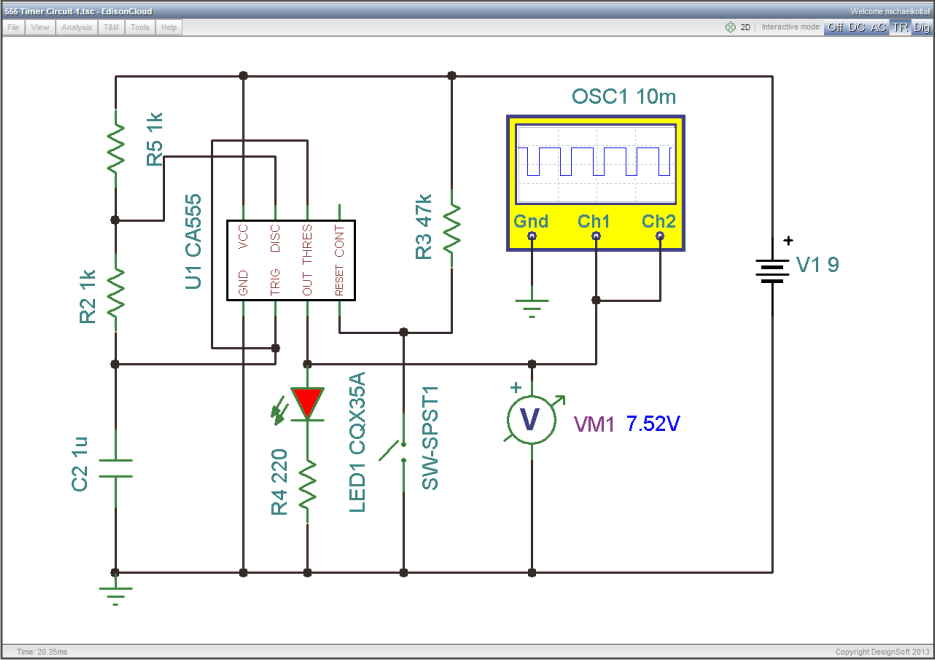Select the CA555 timer chip
Screen dimensions: 935x660
pyautogui.click(x=291, y=260)
